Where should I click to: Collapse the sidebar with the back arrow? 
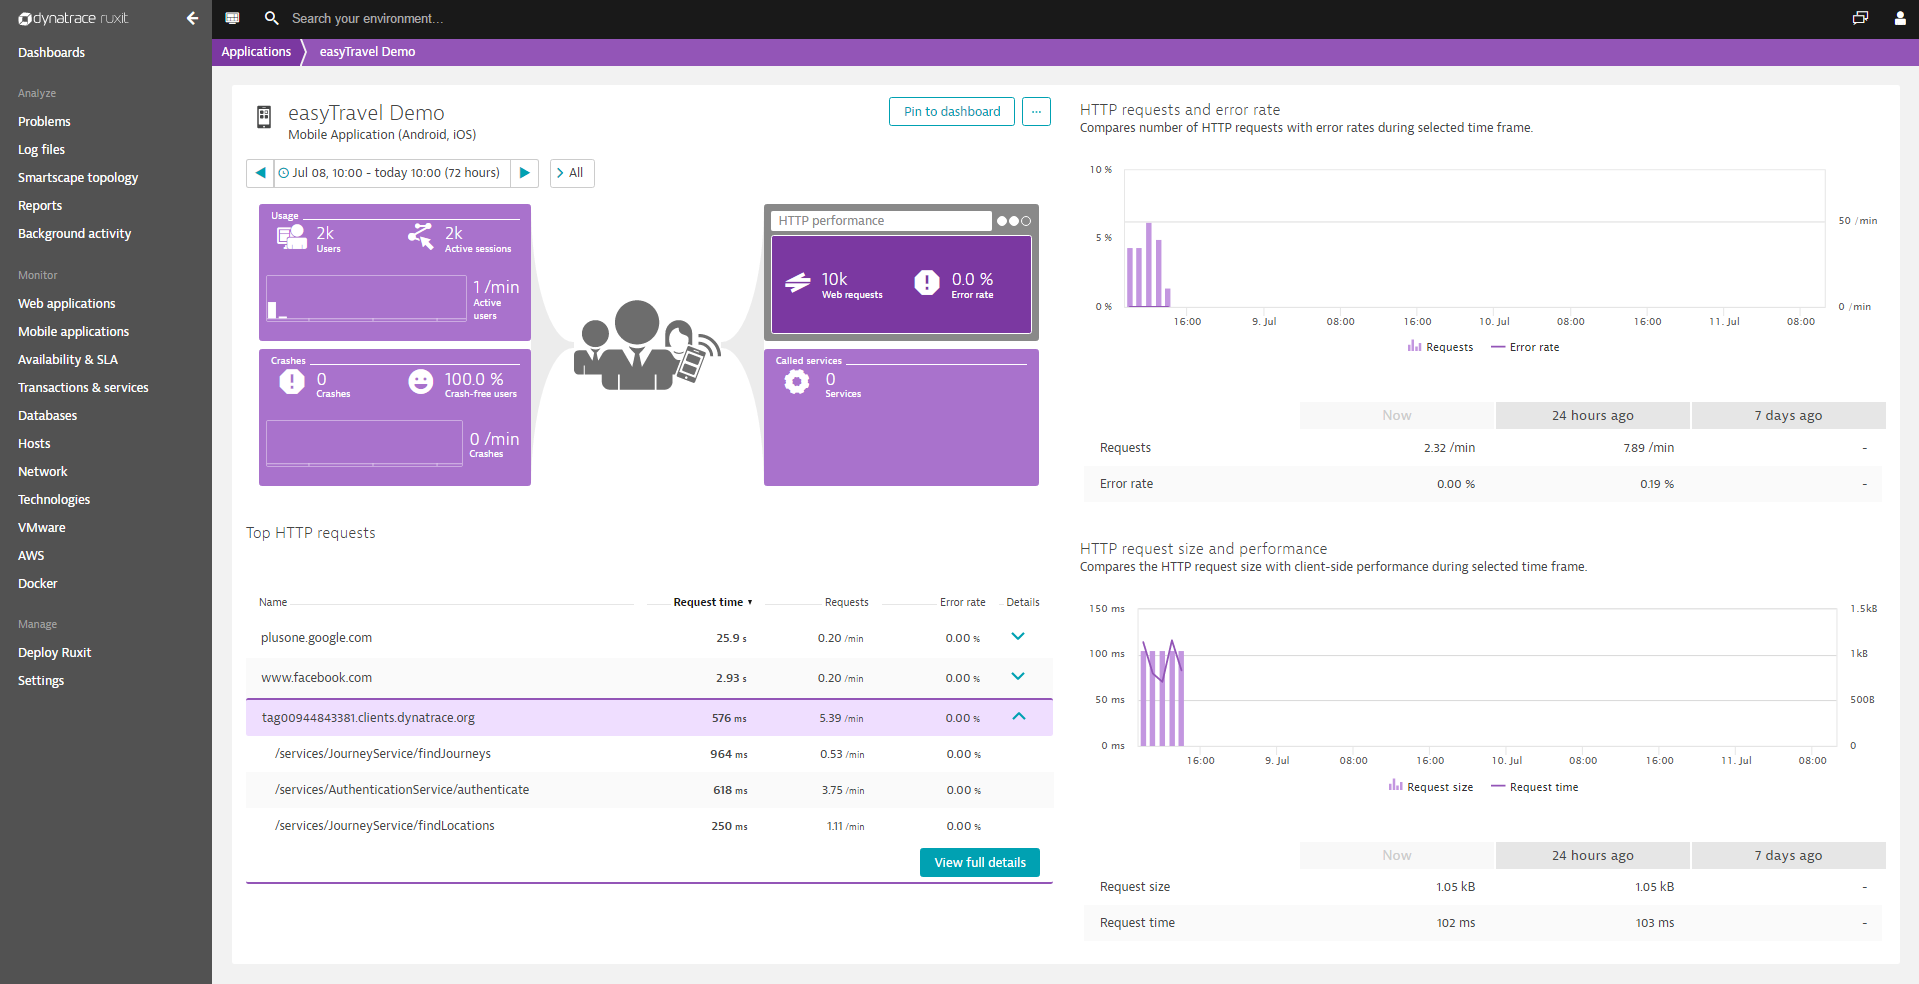click(x=192, y=18)
